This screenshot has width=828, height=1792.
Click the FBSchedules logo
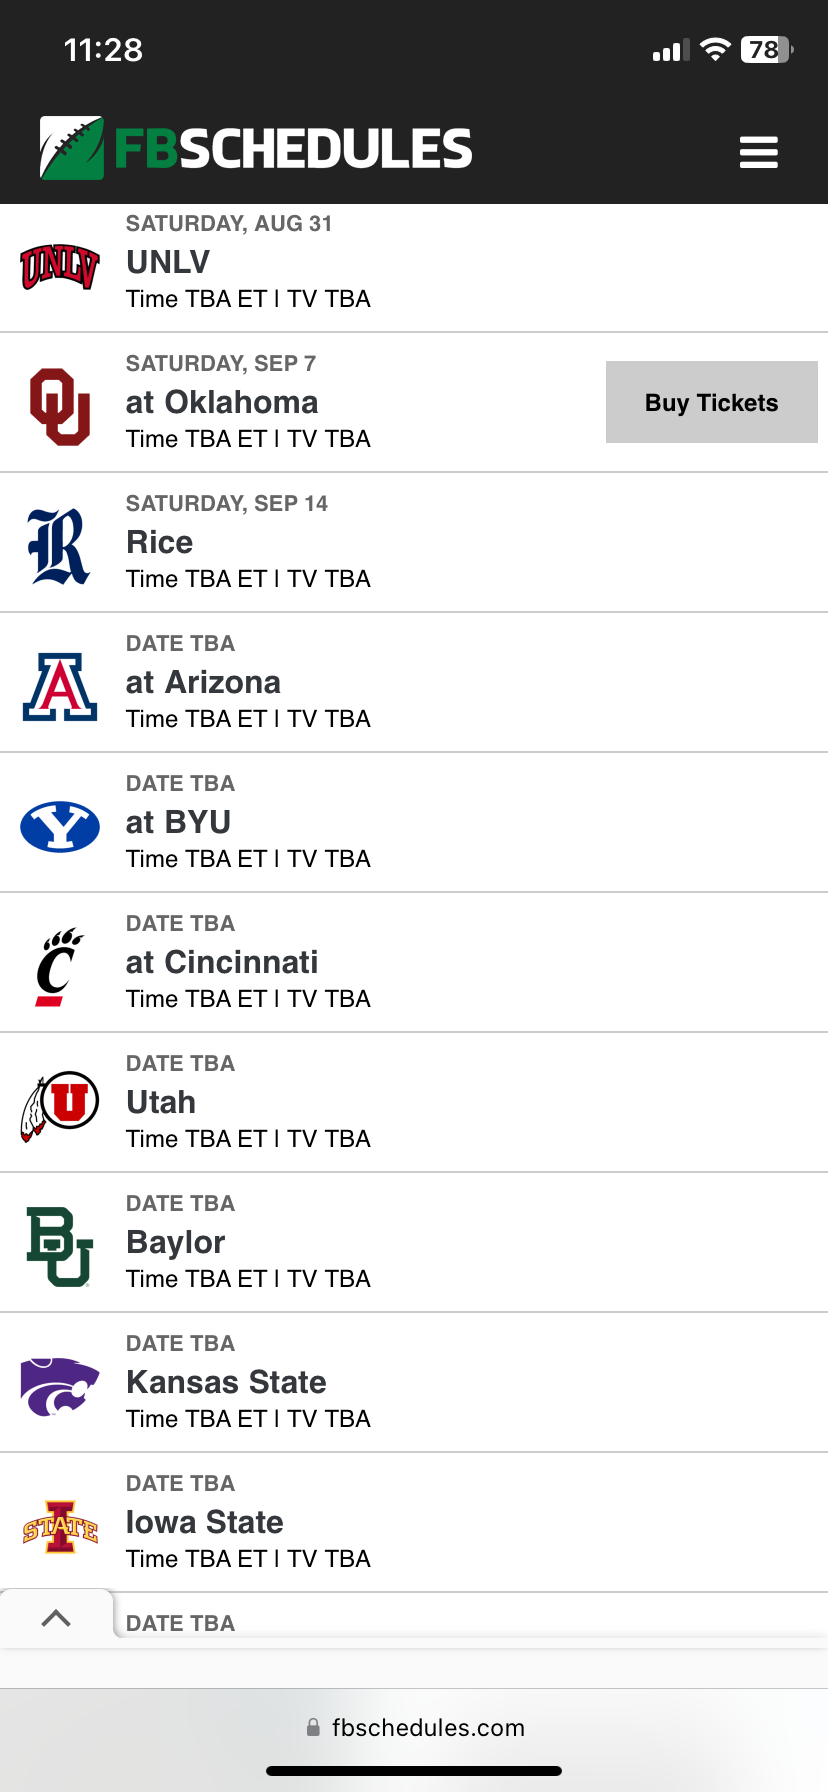click(256, 149)
